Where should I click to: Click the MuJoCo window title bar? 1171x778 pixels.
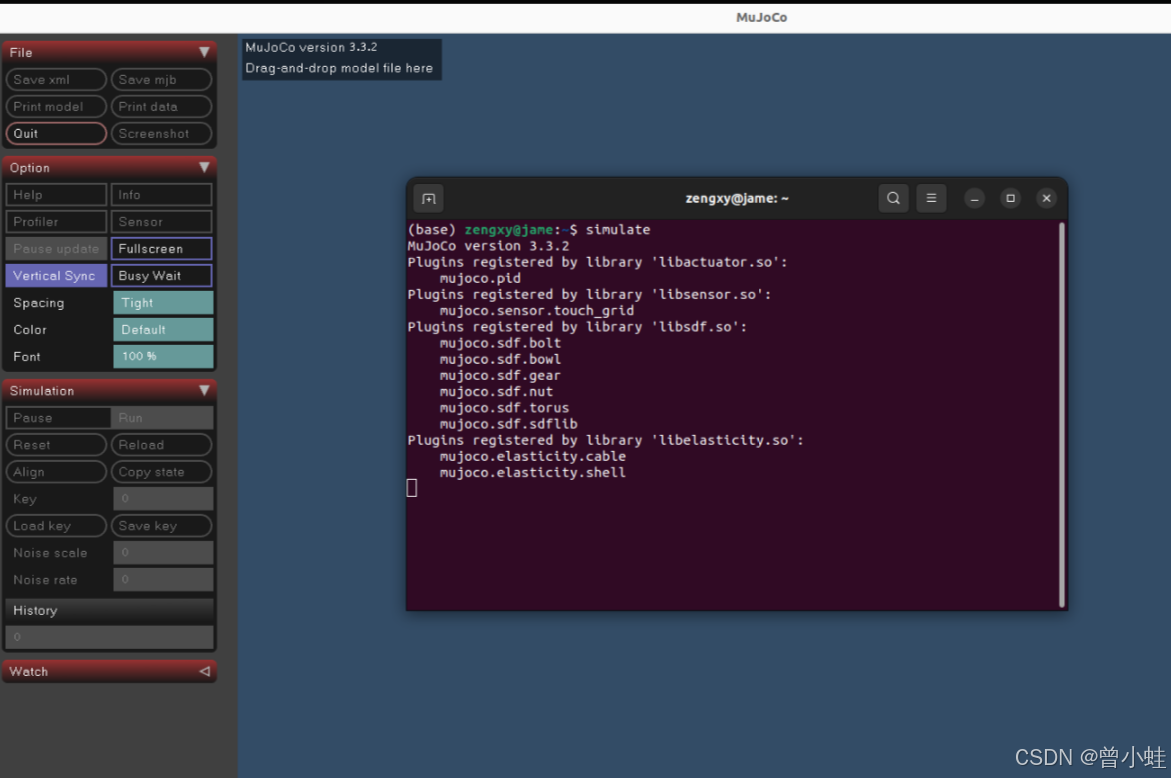(586, 17)
